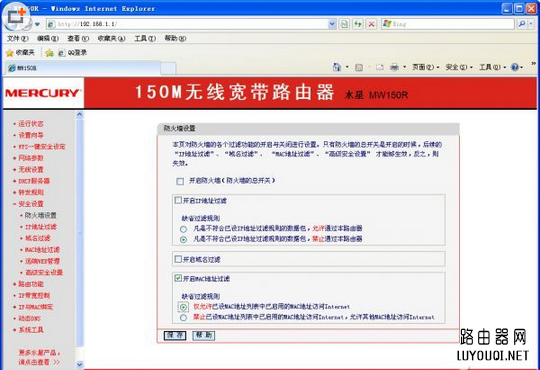
Task: Open the Edit (编辑) menu
Action: pyautogui.click(x=48, y=38)
